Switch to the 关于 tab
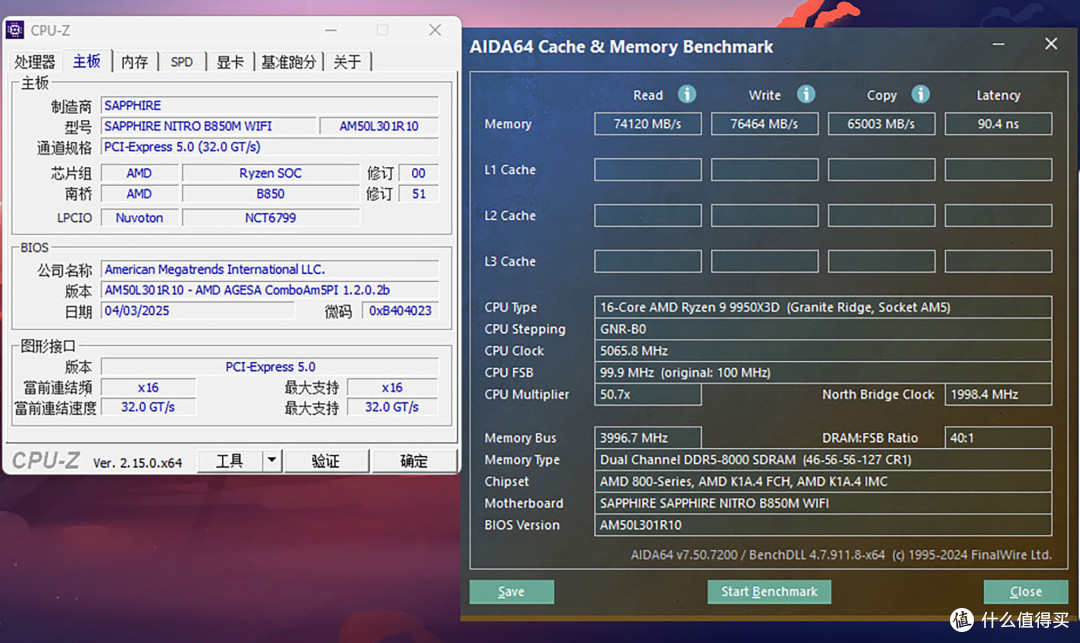This screenshot has height=643, width=1080. click(347, 62)
